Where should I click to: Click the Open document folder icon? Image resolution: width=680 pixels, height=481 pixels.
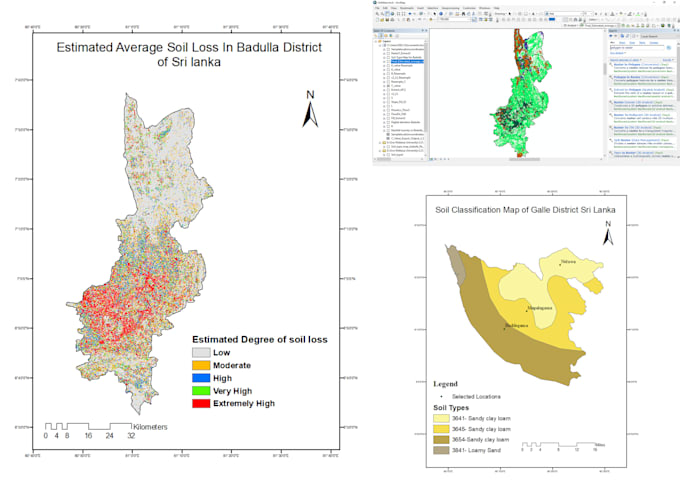tap(382, 20)
